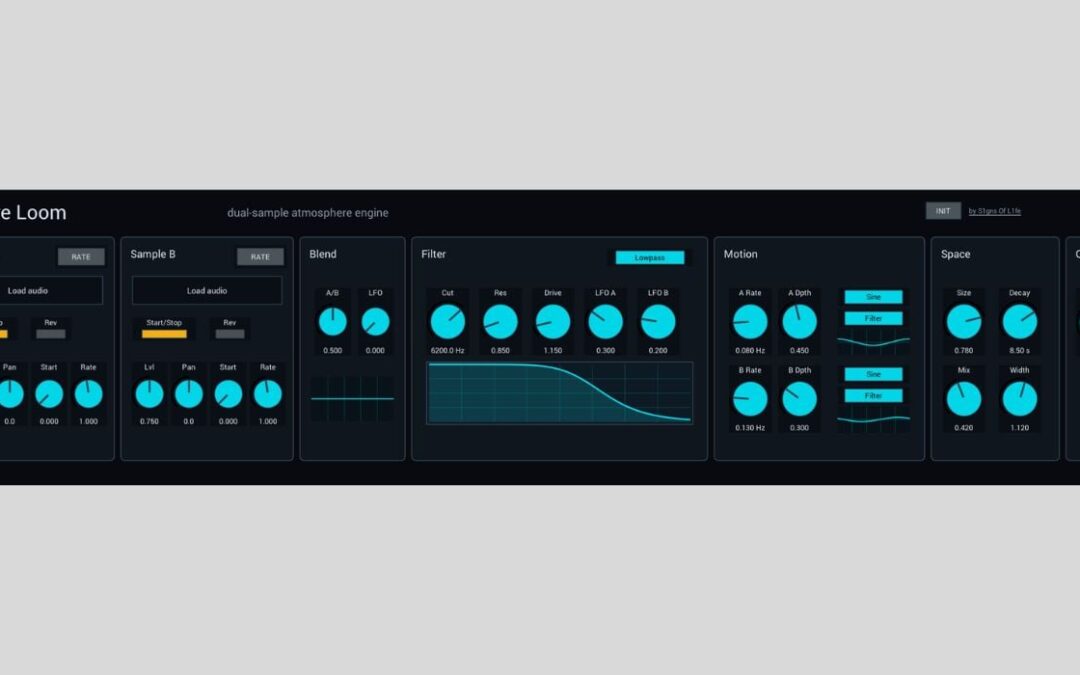Click the Motion section heading
The image size is (1080, 675).
740,254
